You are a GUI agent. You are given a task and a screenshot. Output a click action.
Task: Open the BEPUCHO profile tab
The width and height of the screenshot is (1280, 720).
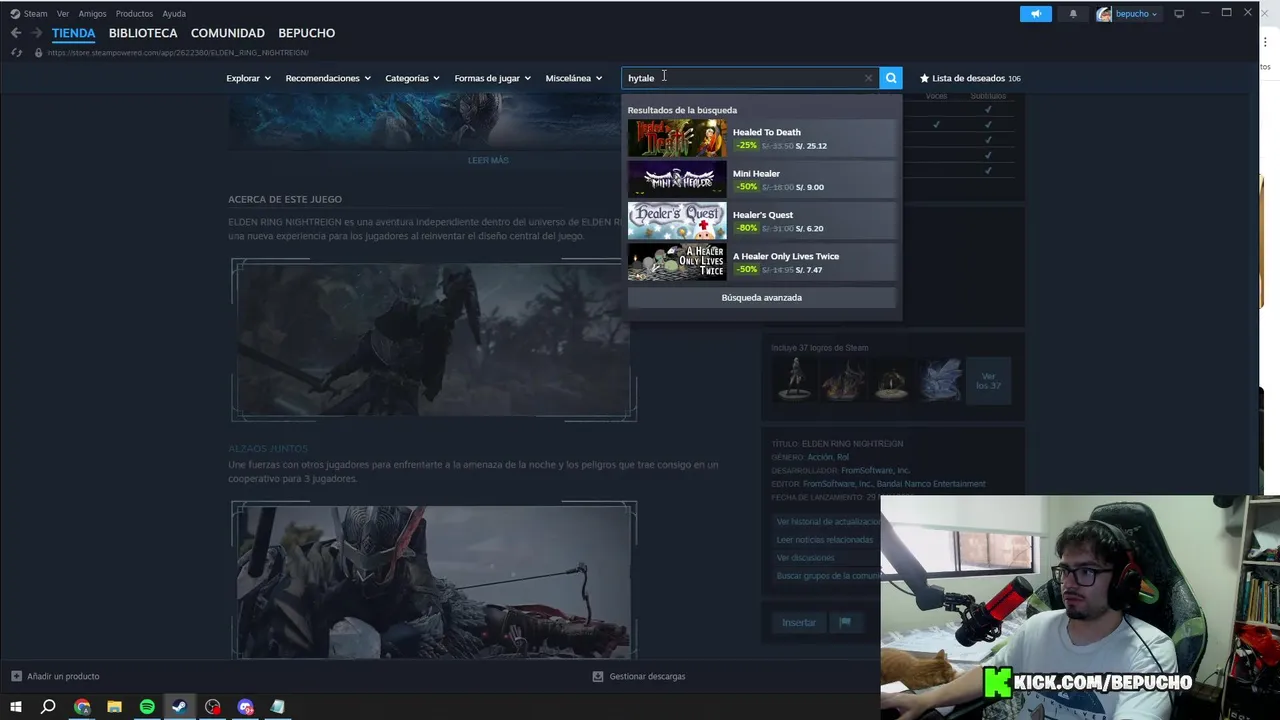307,33
